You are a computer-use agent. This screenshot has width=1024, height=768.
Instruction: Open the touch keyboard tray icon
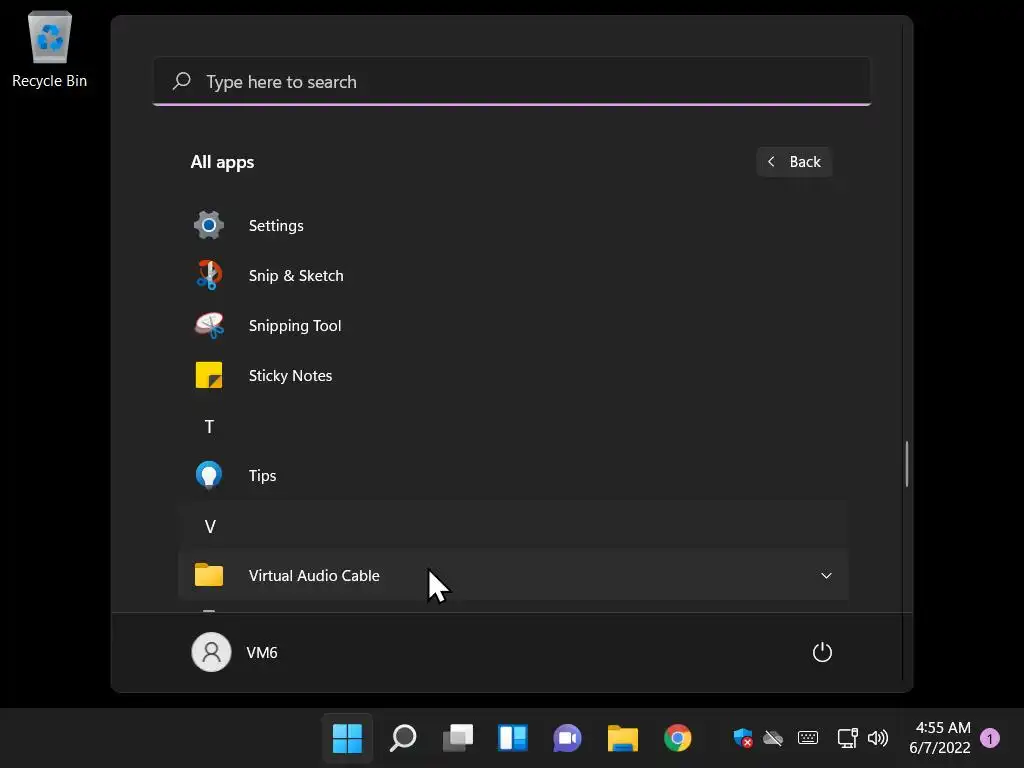[808, 738]
